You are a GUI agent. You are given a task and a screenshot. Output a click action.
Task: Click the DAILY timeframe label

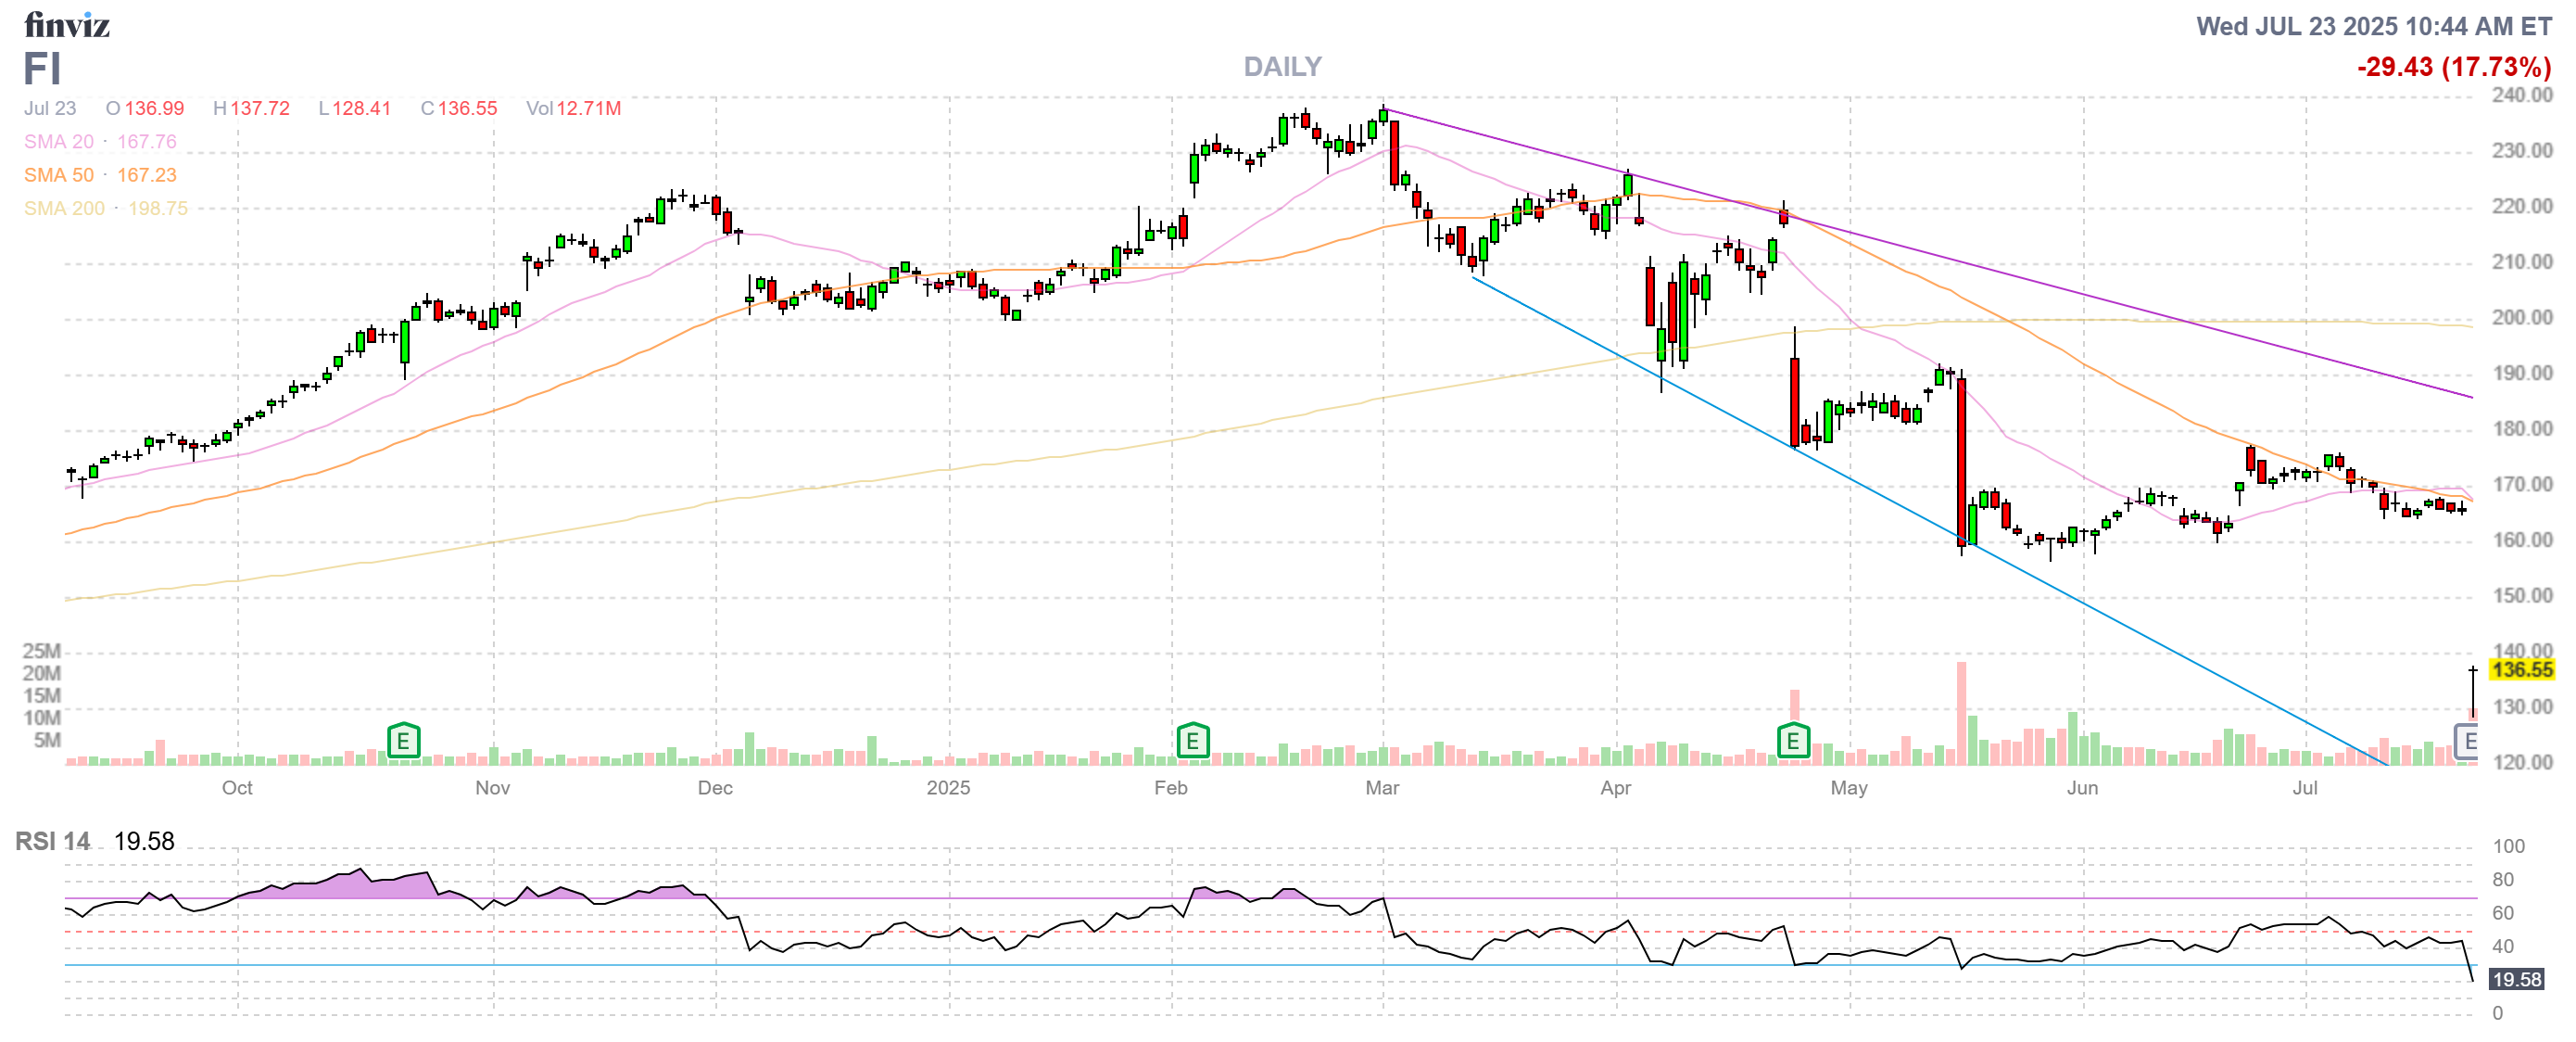1282,67
